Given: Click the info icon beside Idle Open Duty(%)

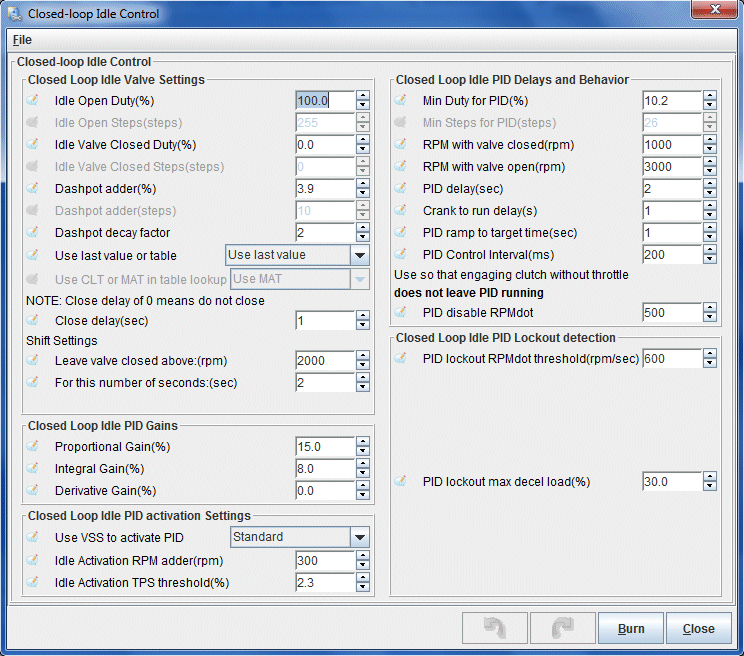Looking at the screenshot, I should [x=32, y=100].
